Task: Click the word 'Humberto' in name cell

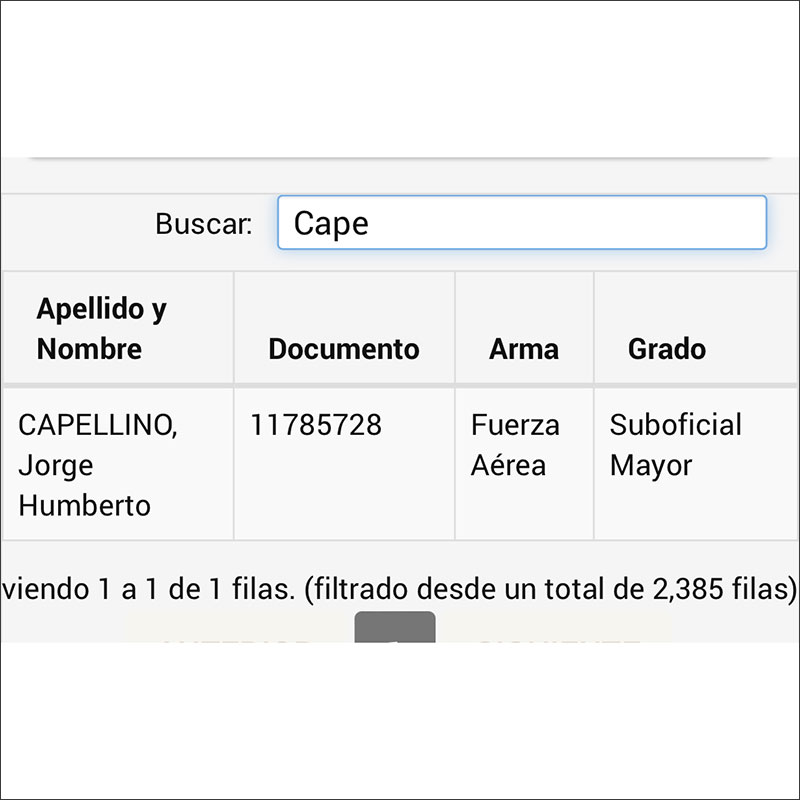Action: 85,505
